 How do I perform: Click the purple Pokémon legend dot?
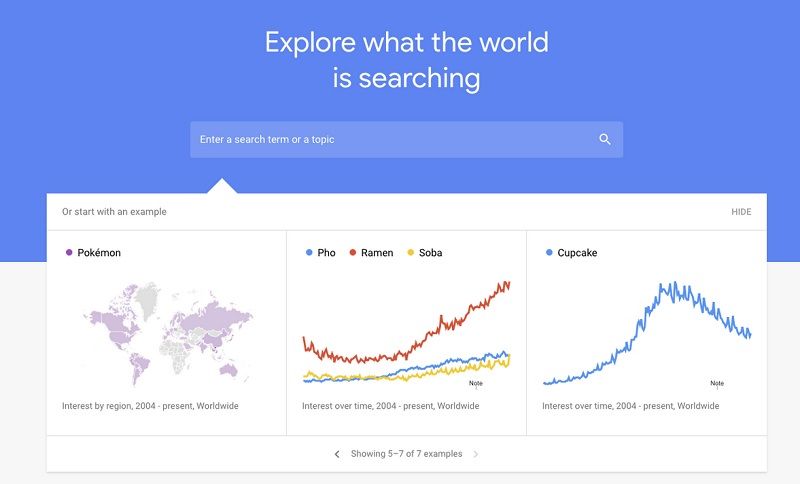pyautogui.click(x=69, y=252)
